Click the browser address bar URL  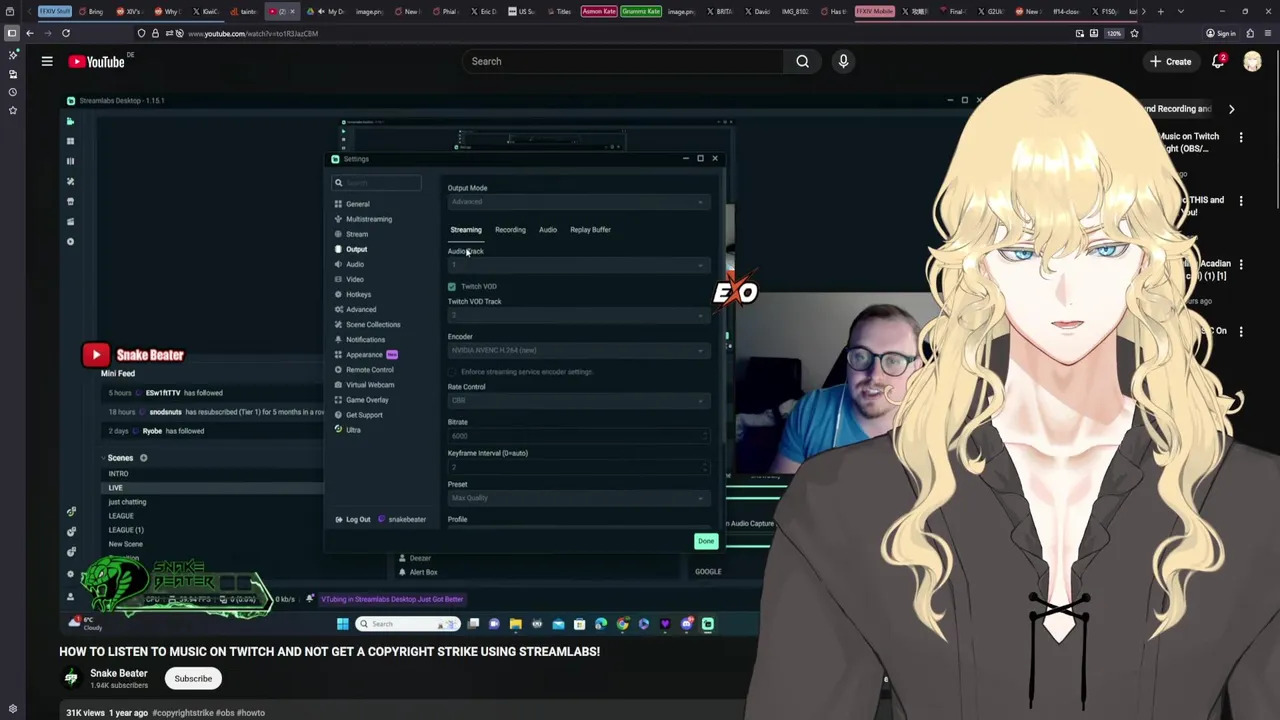pos(253,34)
